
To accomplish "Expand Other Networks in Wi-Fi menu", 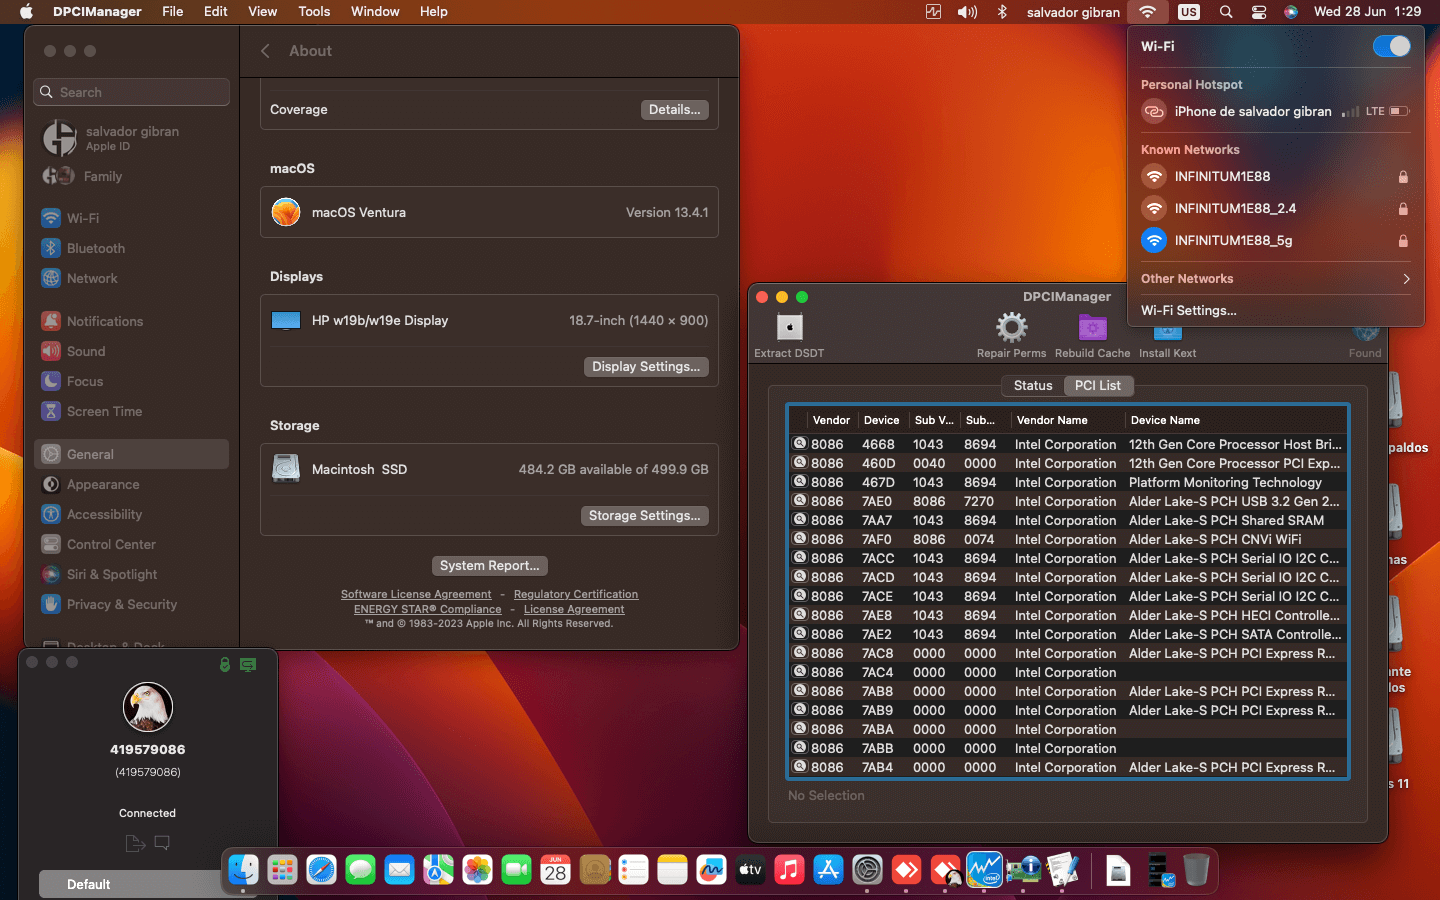I will (1276, 279).
